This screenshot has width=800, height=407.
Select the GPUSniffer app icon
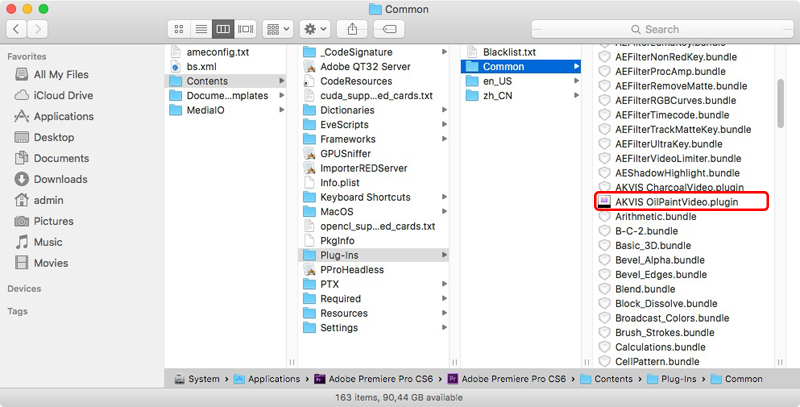click(x=309, y=154)
